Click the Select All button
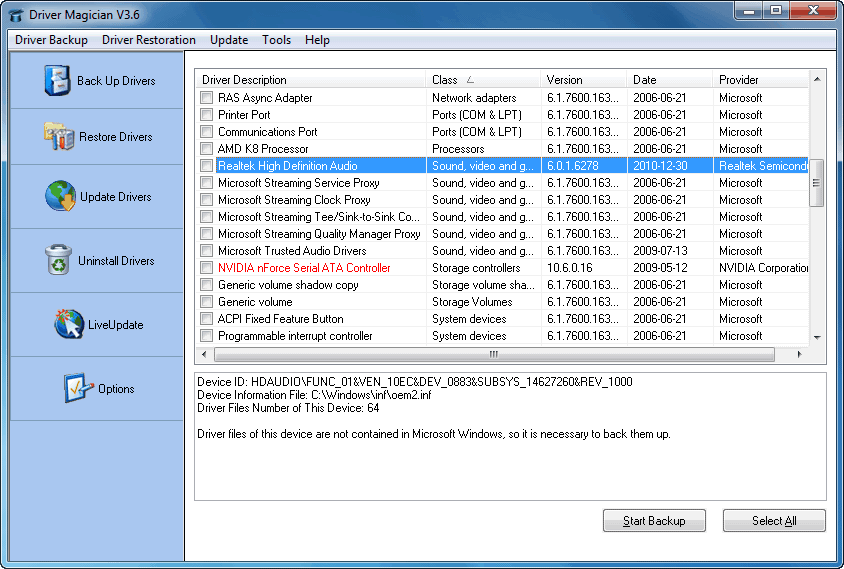Image resolution: width=844 pixels, height=569 pixels. pyautogui.click(x=774, y=521)
